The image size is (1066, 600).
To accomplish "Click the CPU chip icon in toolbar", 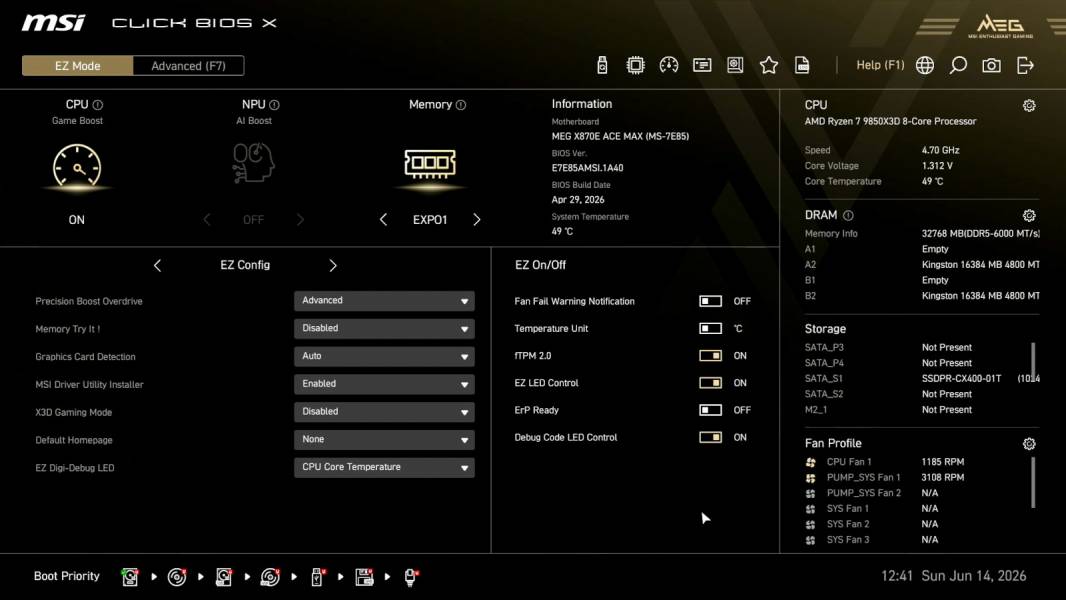I will pos(635,65).
